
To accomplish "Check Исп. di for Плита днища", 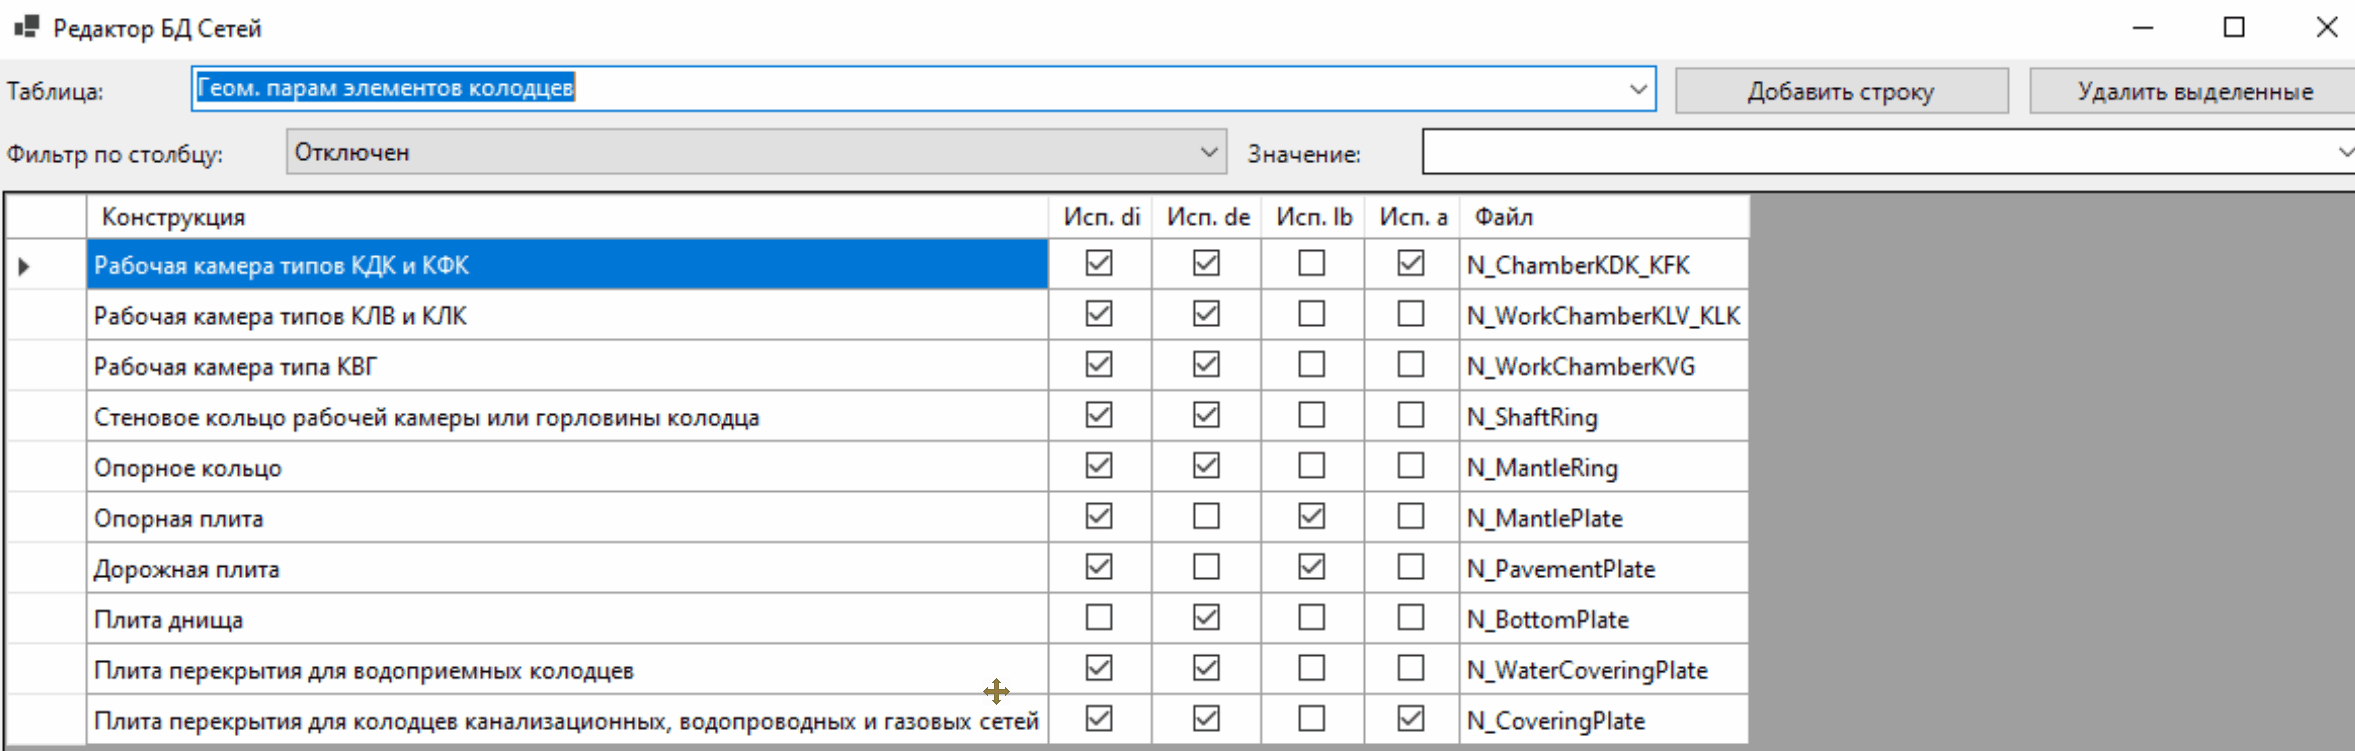I will (x=1099, y=618).
